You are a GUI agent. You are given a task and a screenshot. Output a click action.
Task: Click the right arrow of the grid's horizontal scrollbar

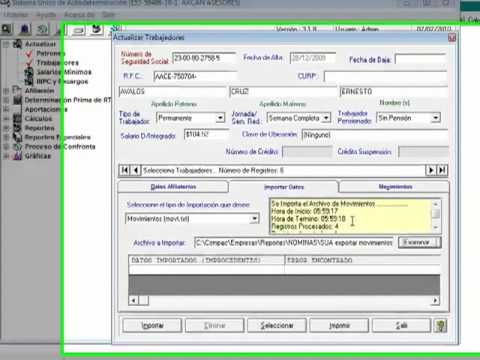point(435,300)
